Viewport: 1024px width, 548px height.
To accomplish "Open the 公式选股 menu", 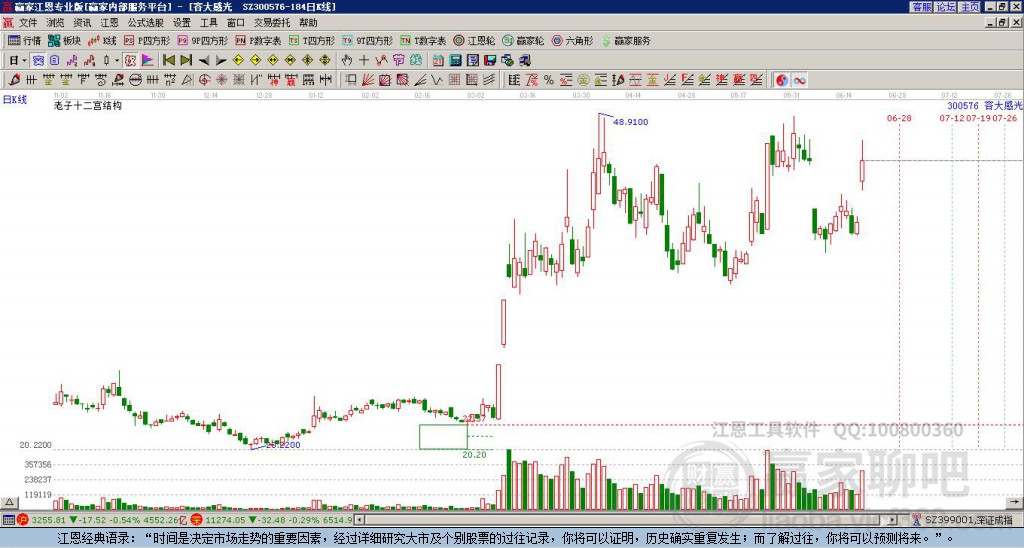I will 146,23.
